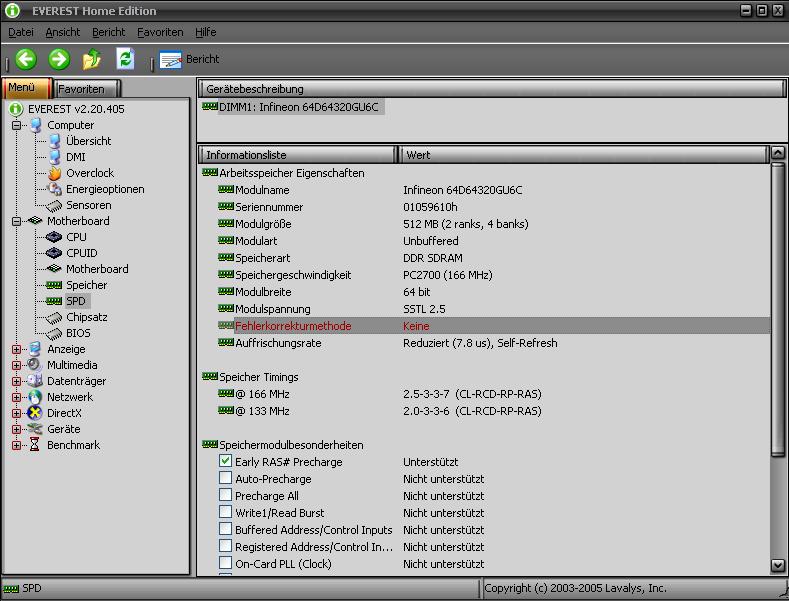Click the vertical scrollbar thumb
The height and width of the screenshot is (601, 789).
click(x=778, y=309)
